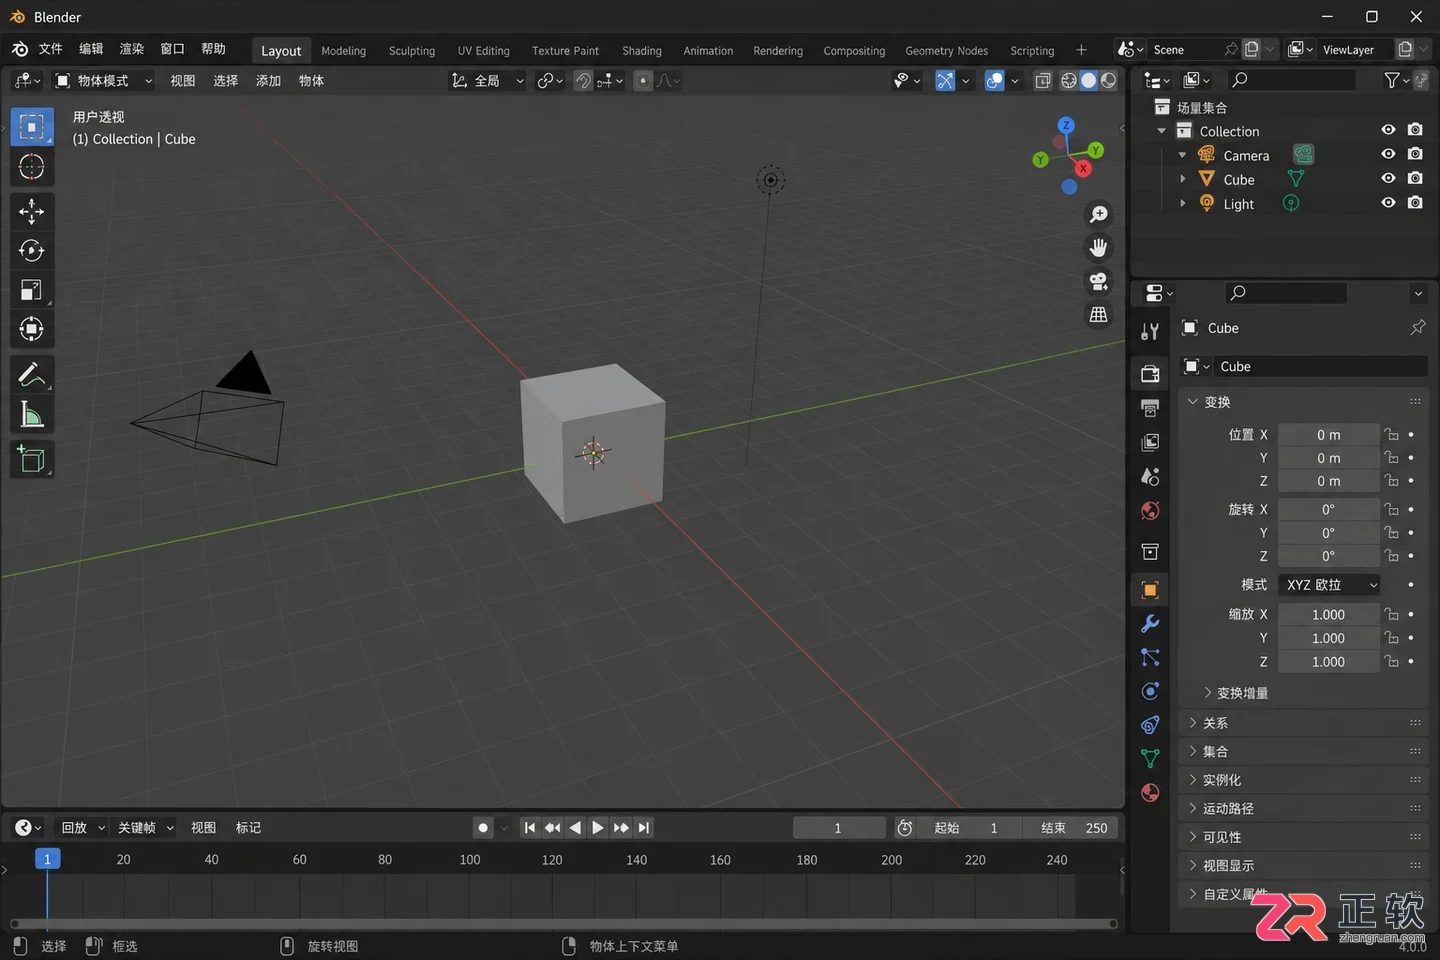Toggle X-ray mode in viewport header

pos(1043,81)
